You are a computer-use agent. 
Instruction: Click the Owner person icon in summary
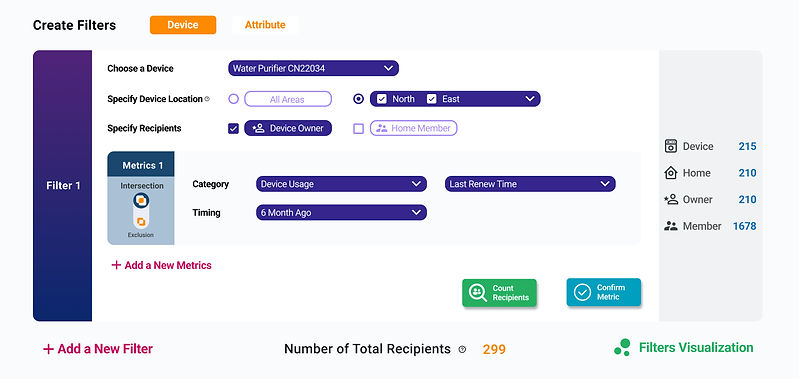coord(670,199)
